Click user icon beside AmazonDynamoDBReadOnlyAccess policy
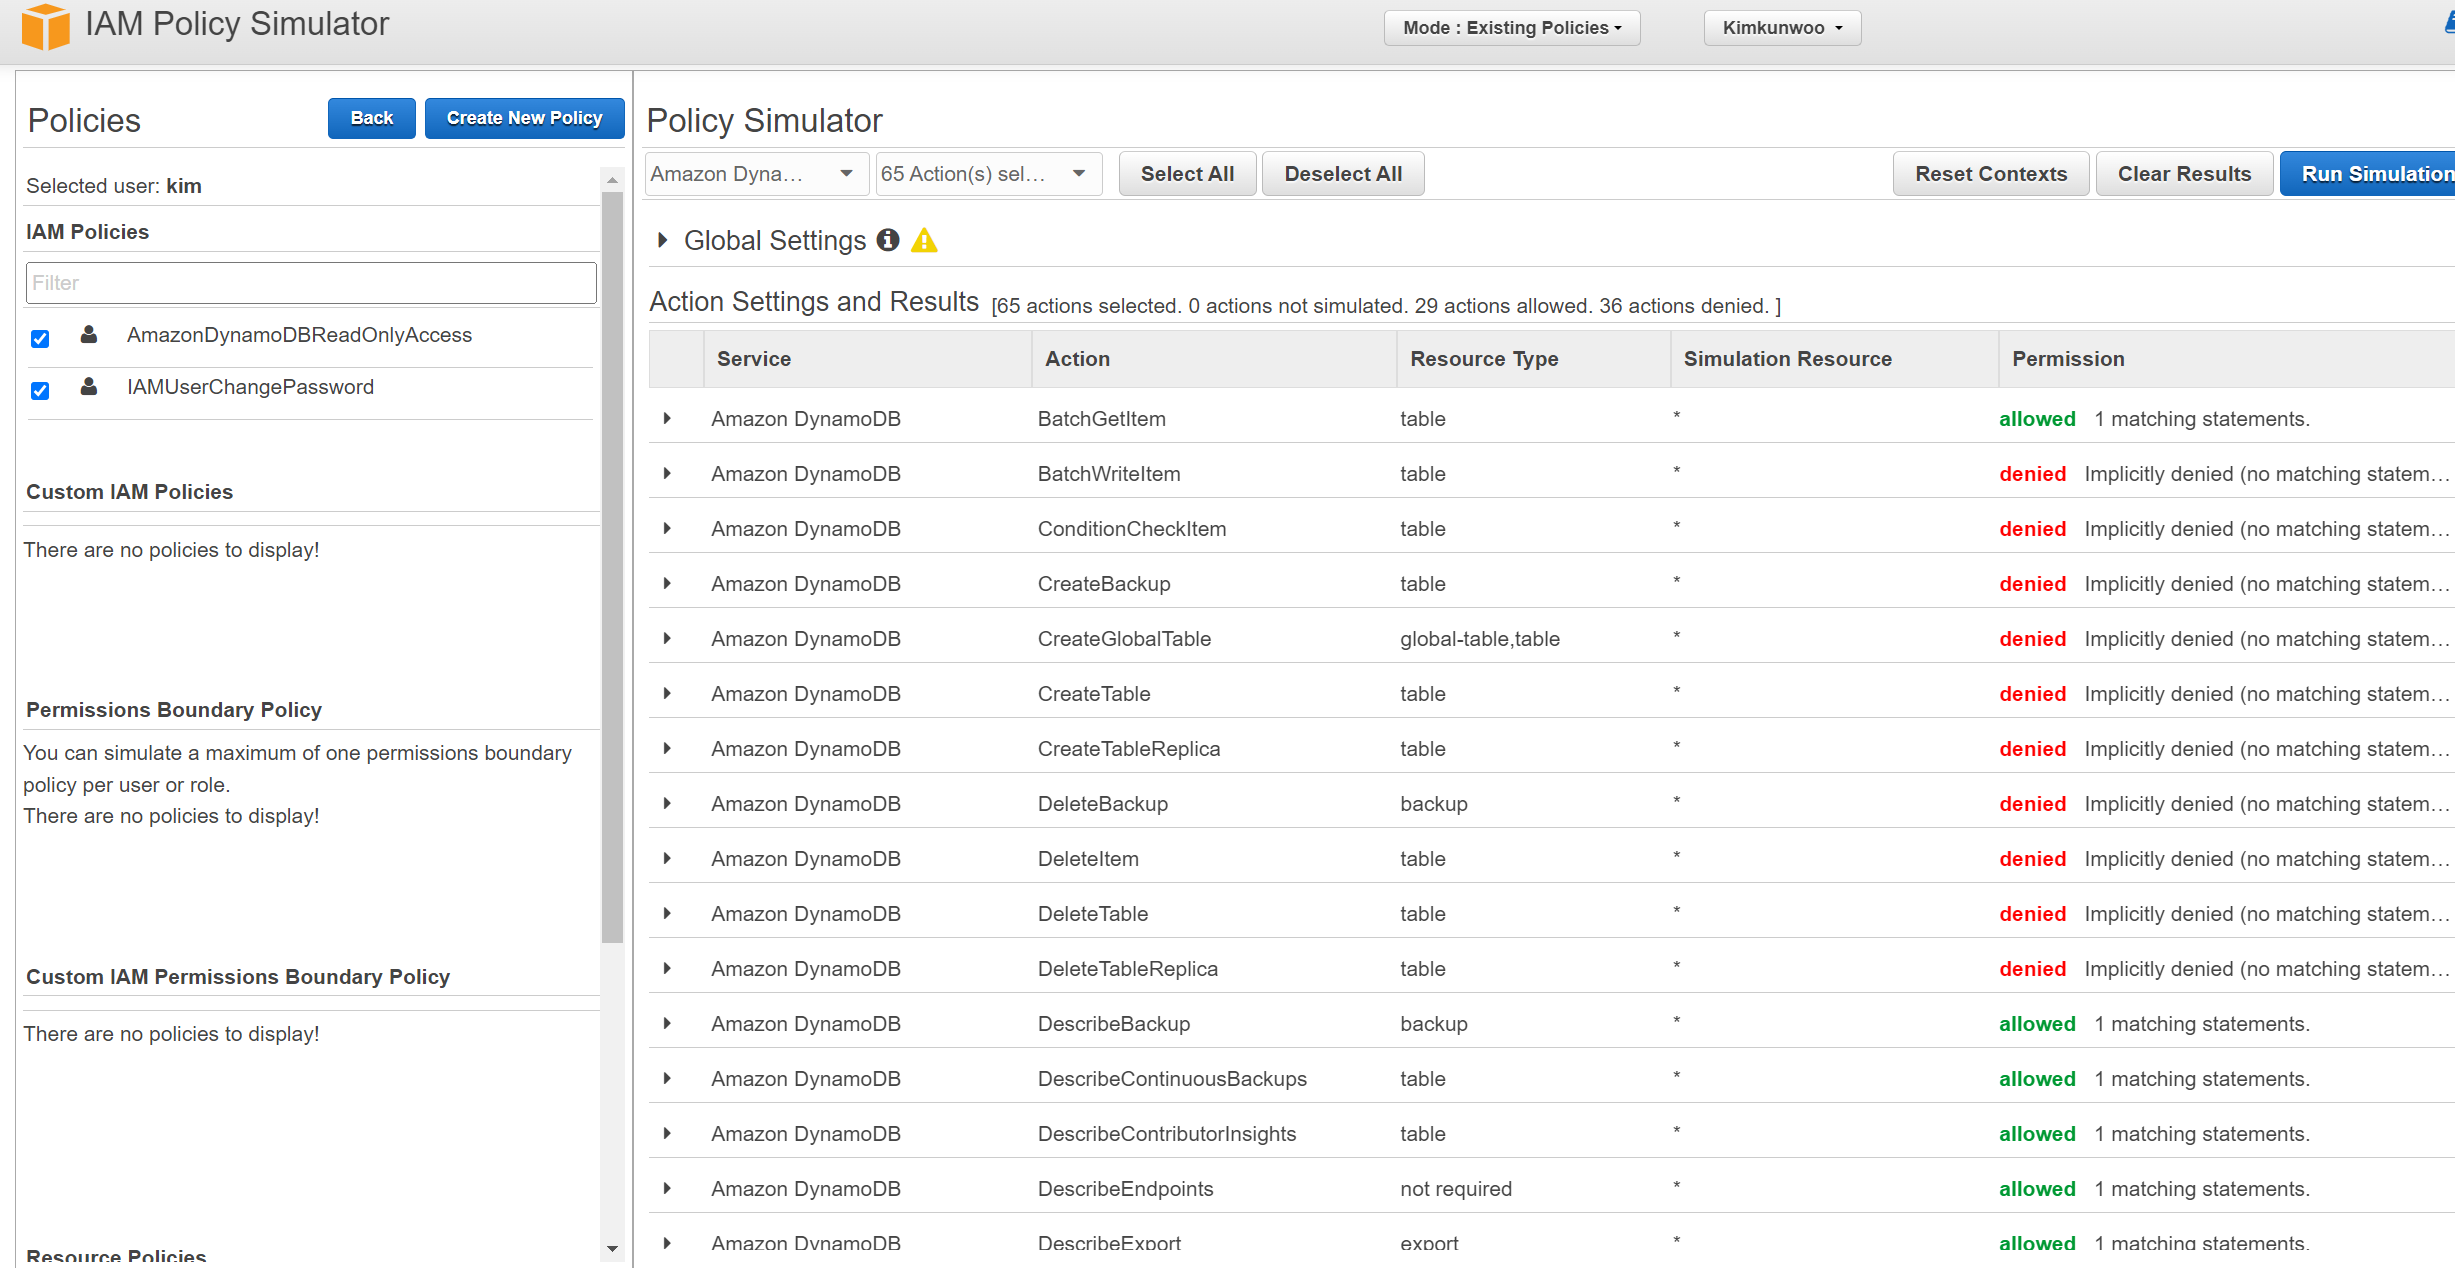The width and height of the screenshot is (2455, 1268). [x=89, y=335]
